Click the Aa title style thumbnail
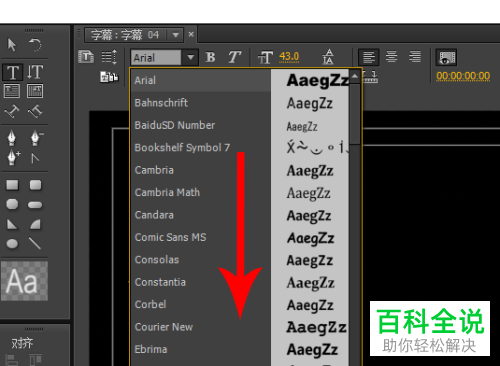 point(24,281)
